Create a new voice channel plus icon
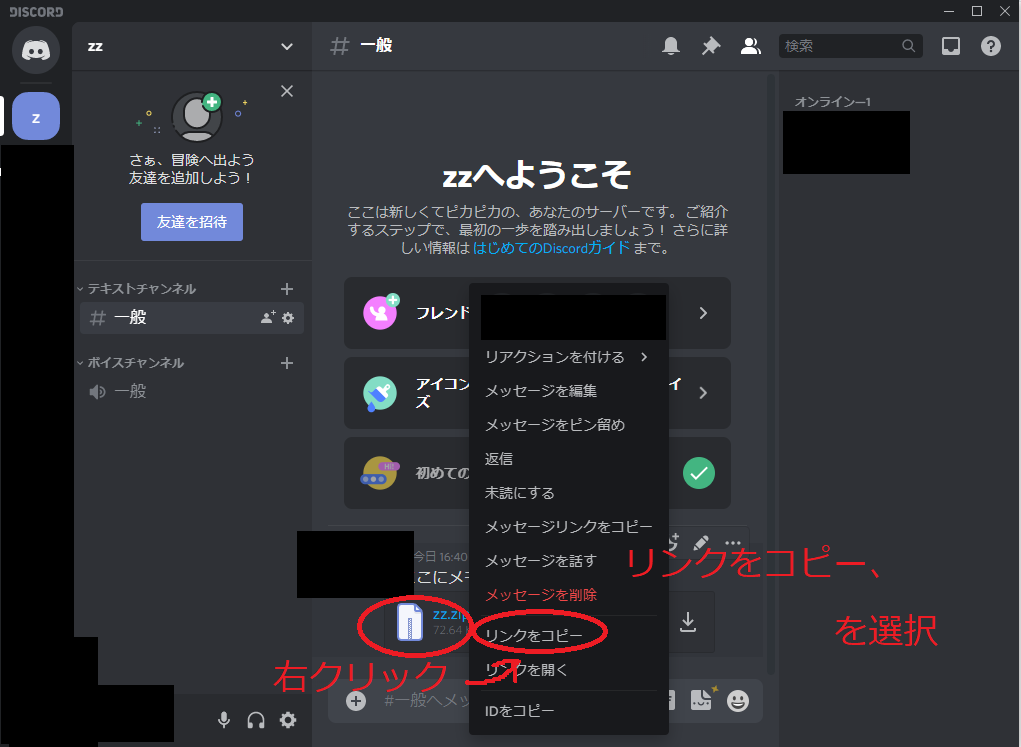Image resolution: width=1021 pixels, height=747 pixels. pyautogui.click(x=287, y=363)
